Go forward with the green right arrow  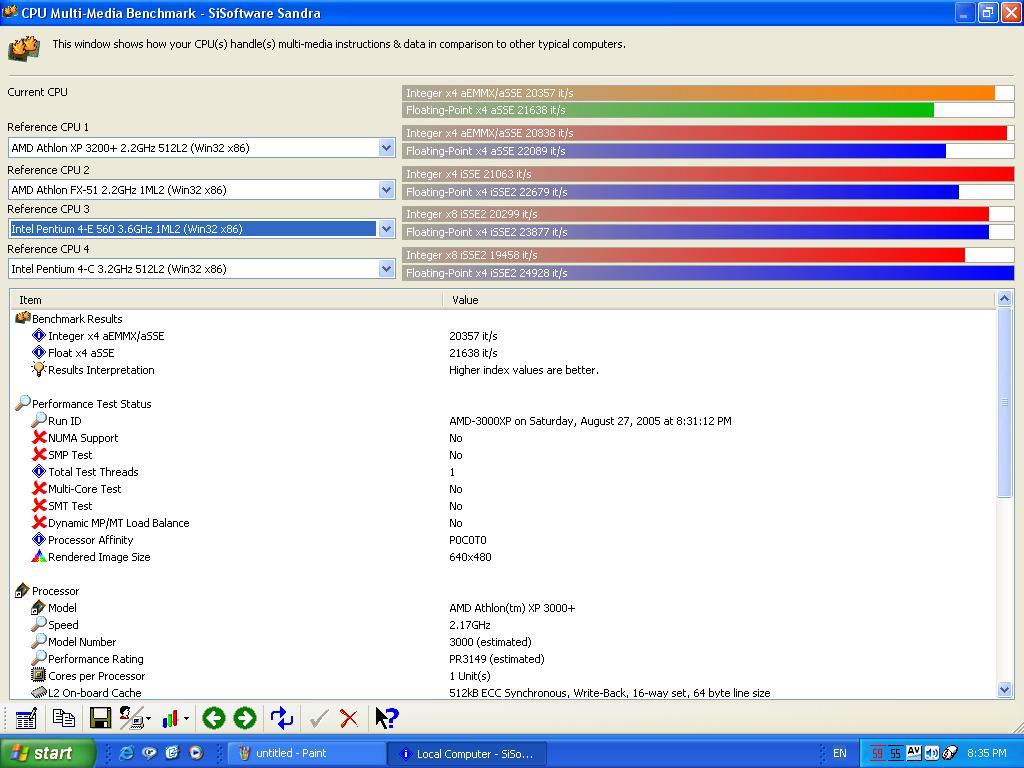pos(245,718)
